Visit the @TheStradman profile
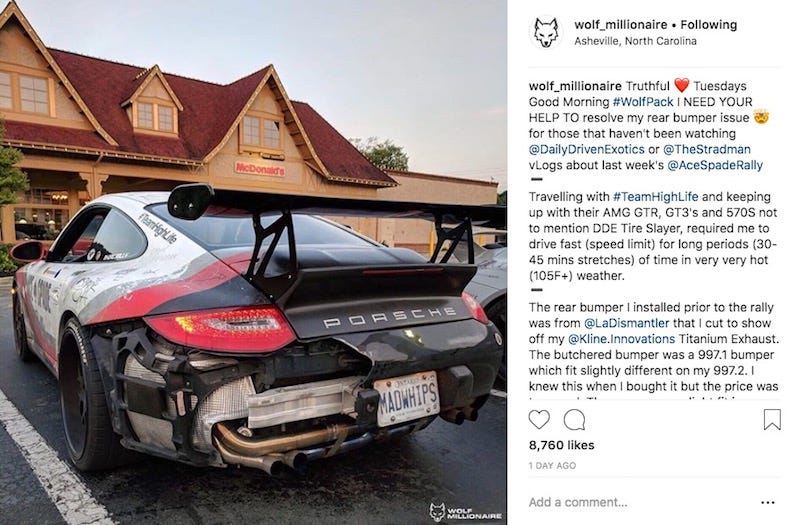This screenshot has width=800, height=525. (x=707, y=149)
